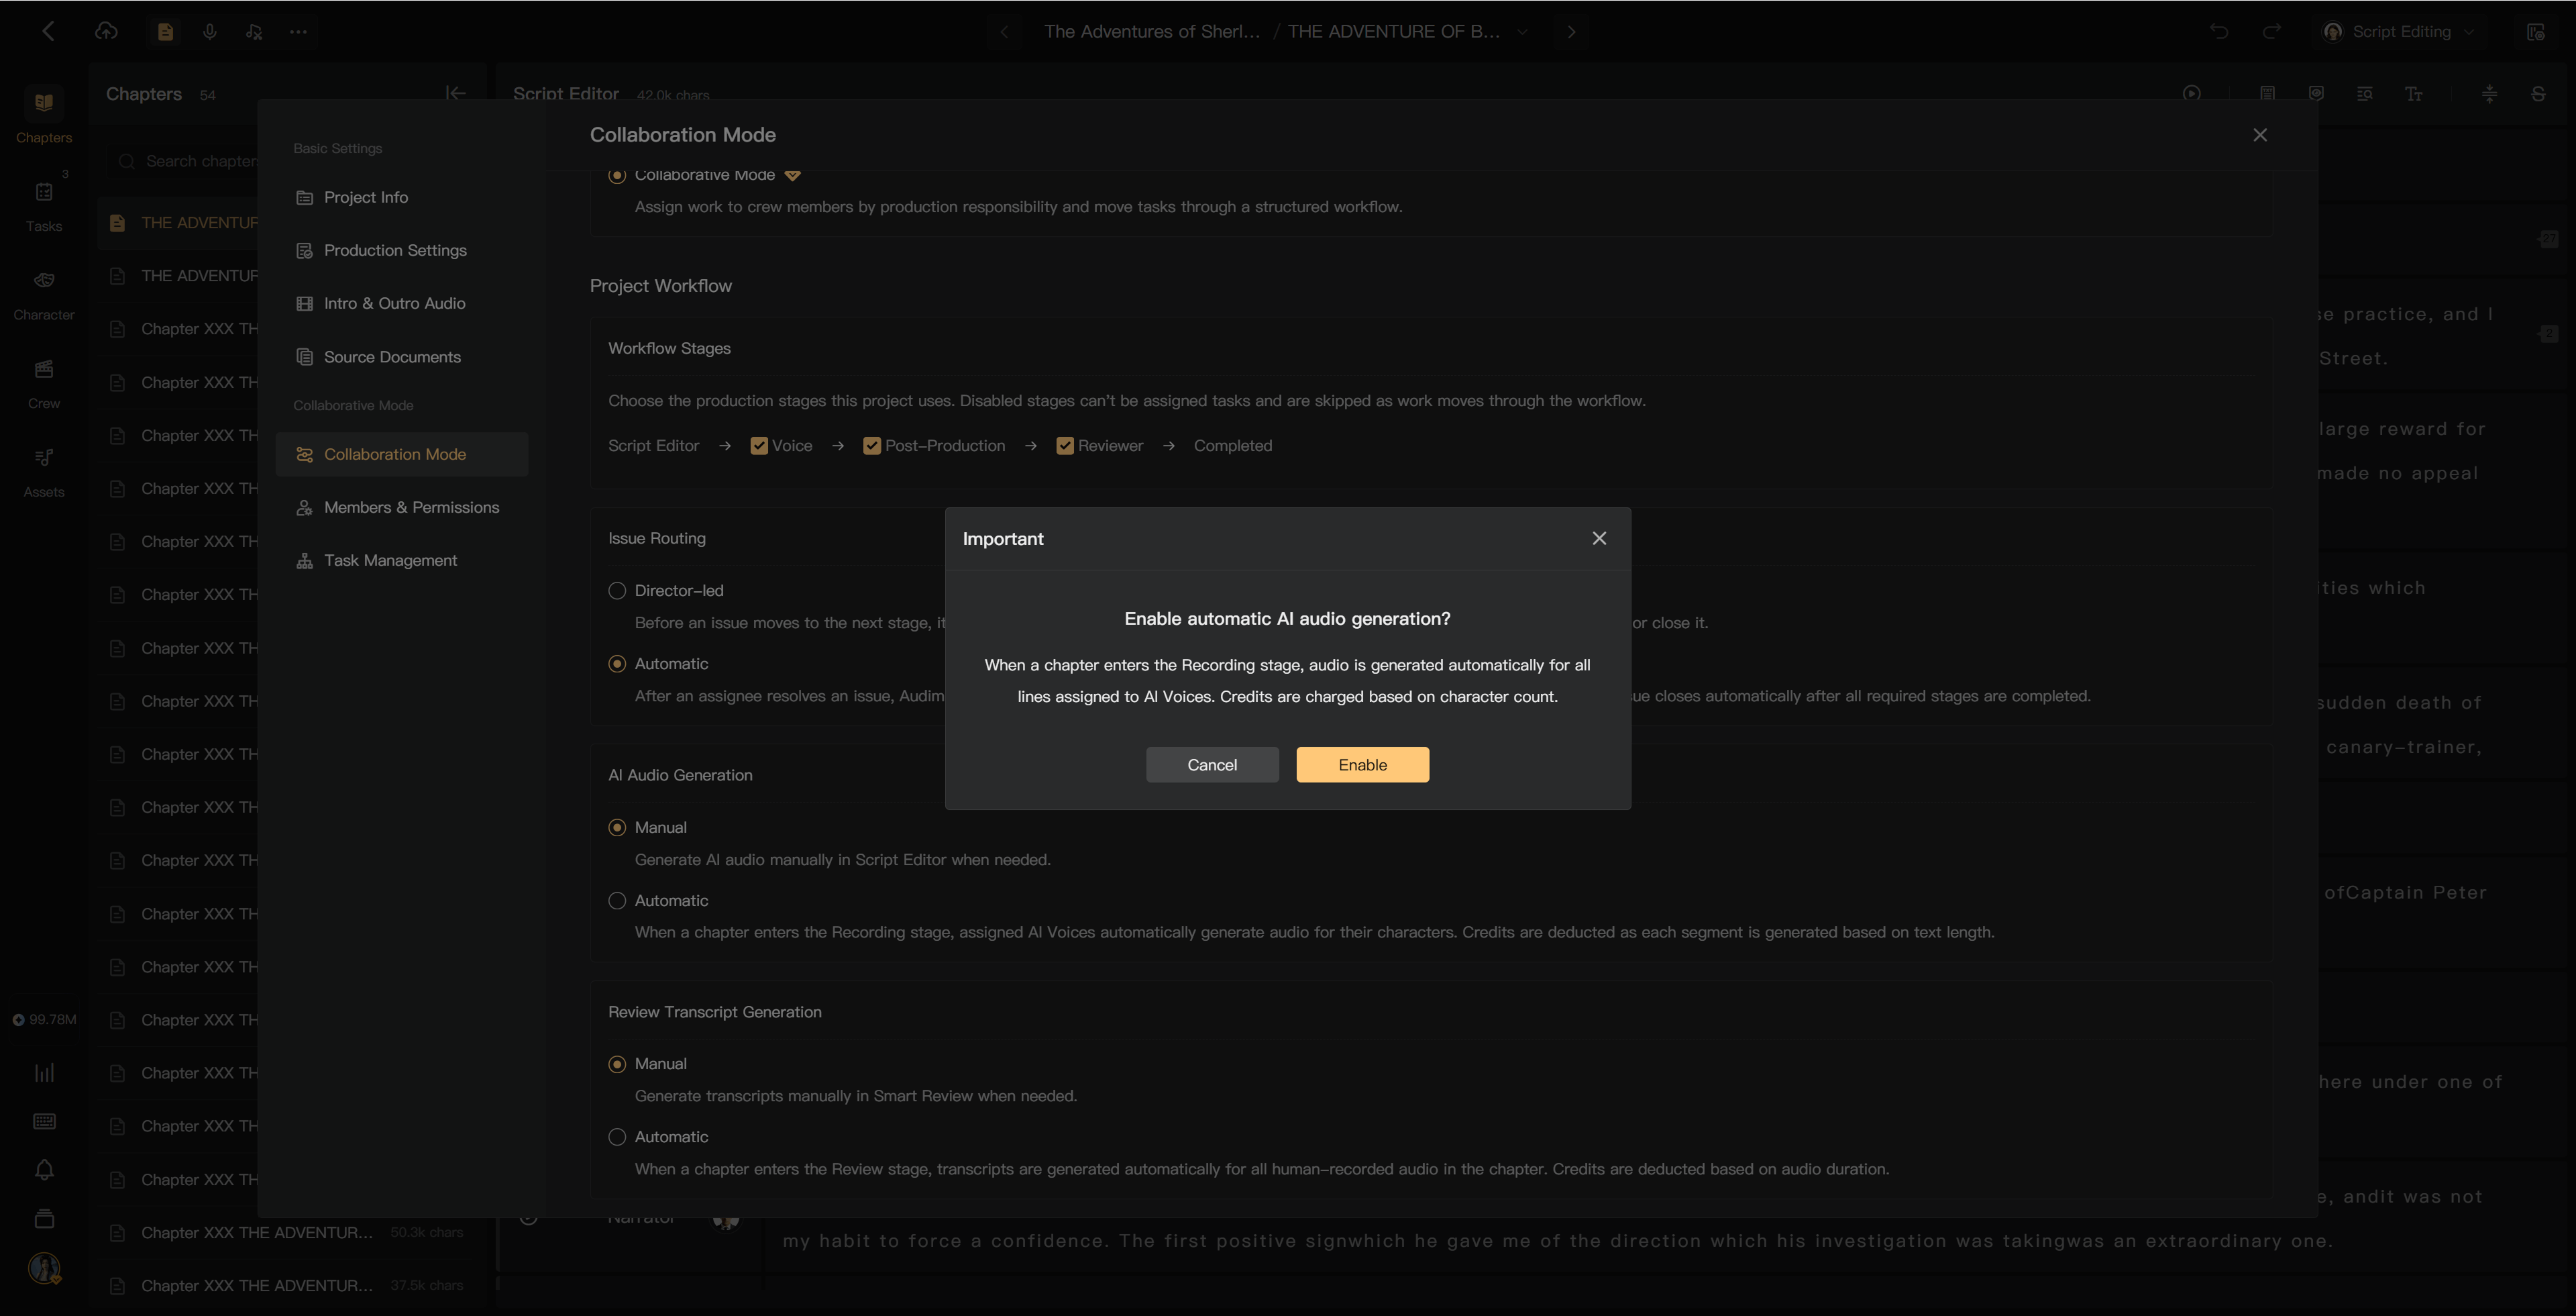Viewport: 2576px width, 1316px height.
Task: Click the 99.78M credits balance
Action: [x=45, y=1019]
